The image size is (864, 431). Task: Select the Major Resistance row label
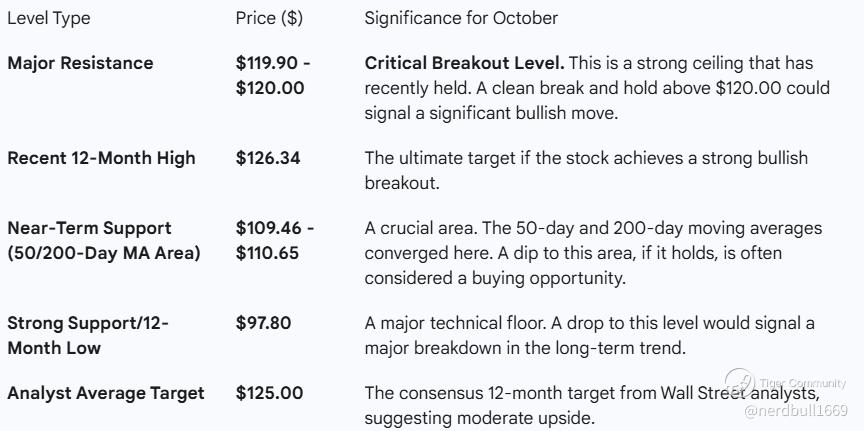(x=81, y=63)
